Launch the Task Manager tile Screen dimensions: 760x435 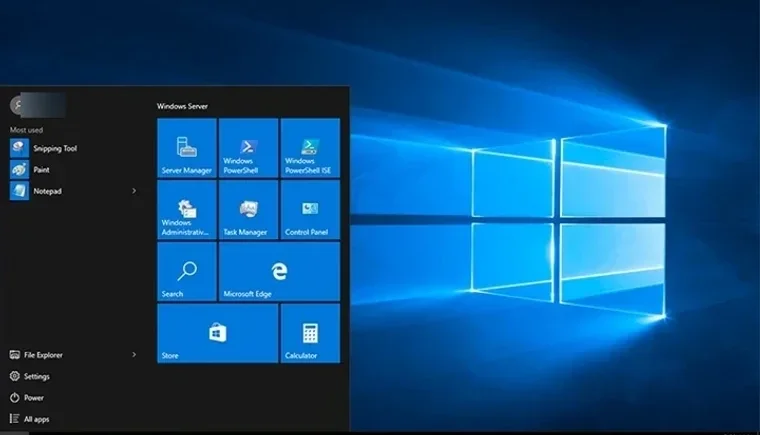249,209
